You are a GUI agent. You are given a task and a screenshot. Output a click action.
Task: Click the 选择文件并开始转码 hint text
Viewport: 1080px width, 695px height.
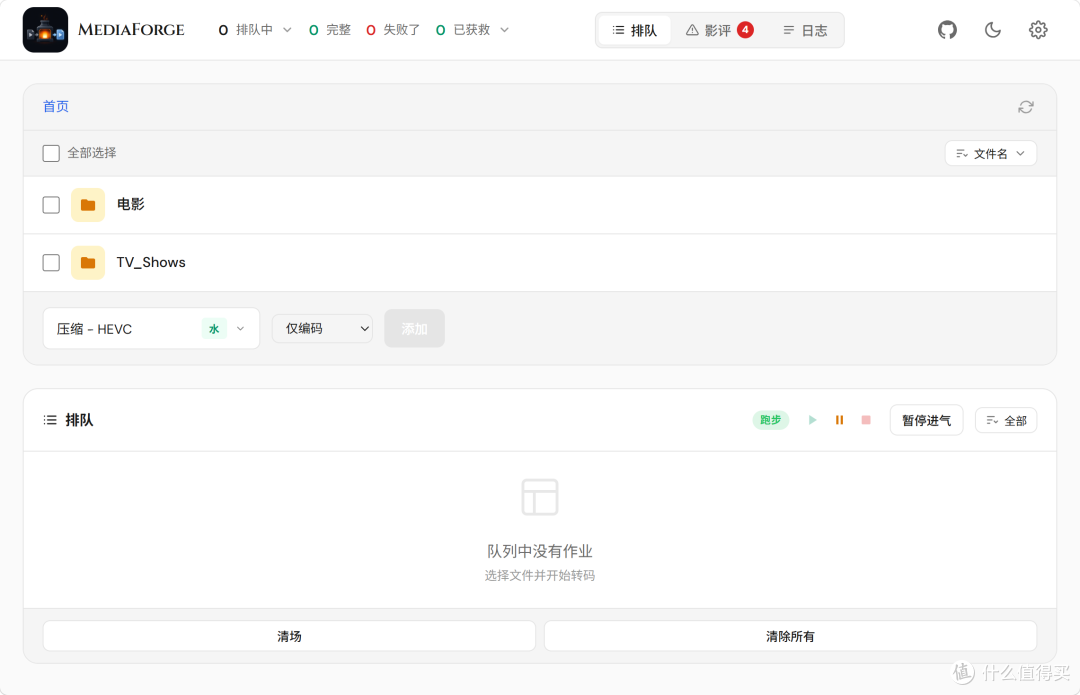(539, 575)
